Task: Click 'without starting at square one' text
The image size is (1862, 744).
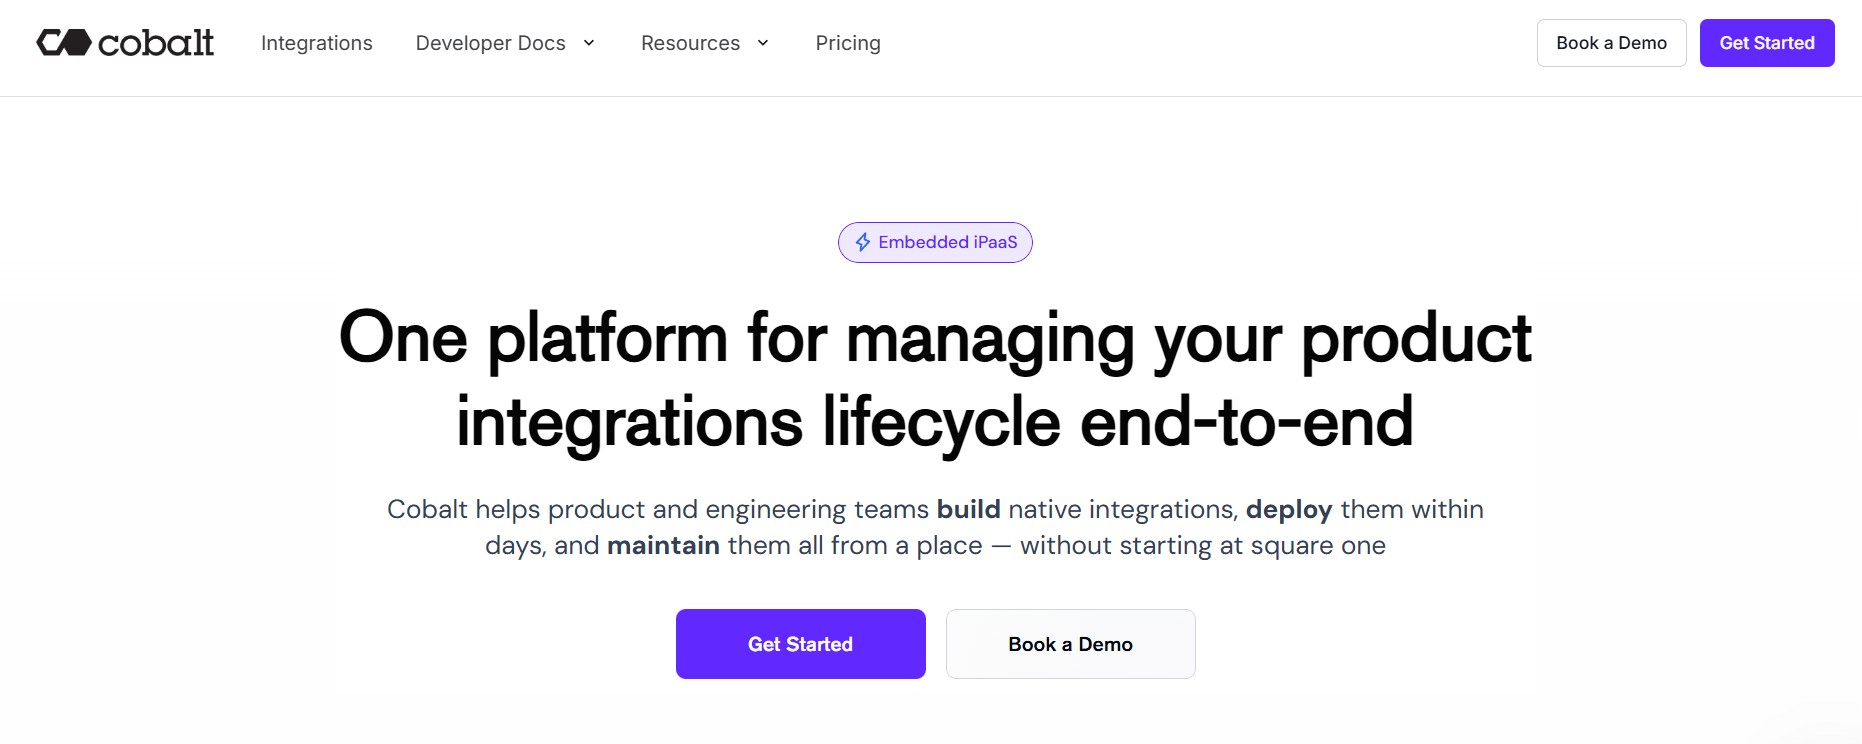Action: pos(1203,546)
